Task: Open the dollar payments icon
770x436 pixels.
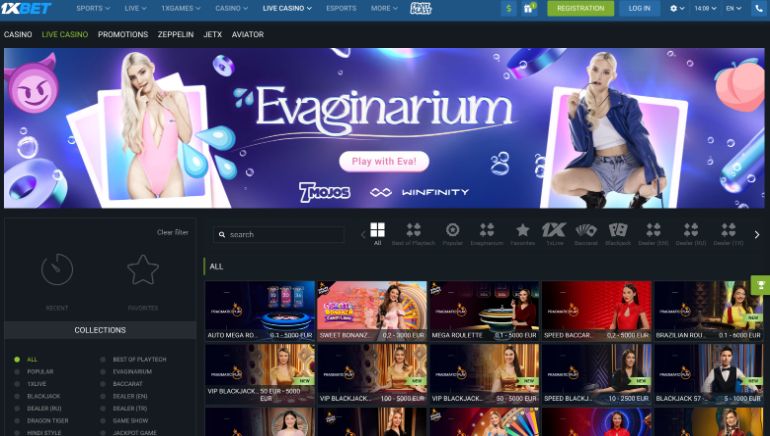Action: tap(509, 8)
